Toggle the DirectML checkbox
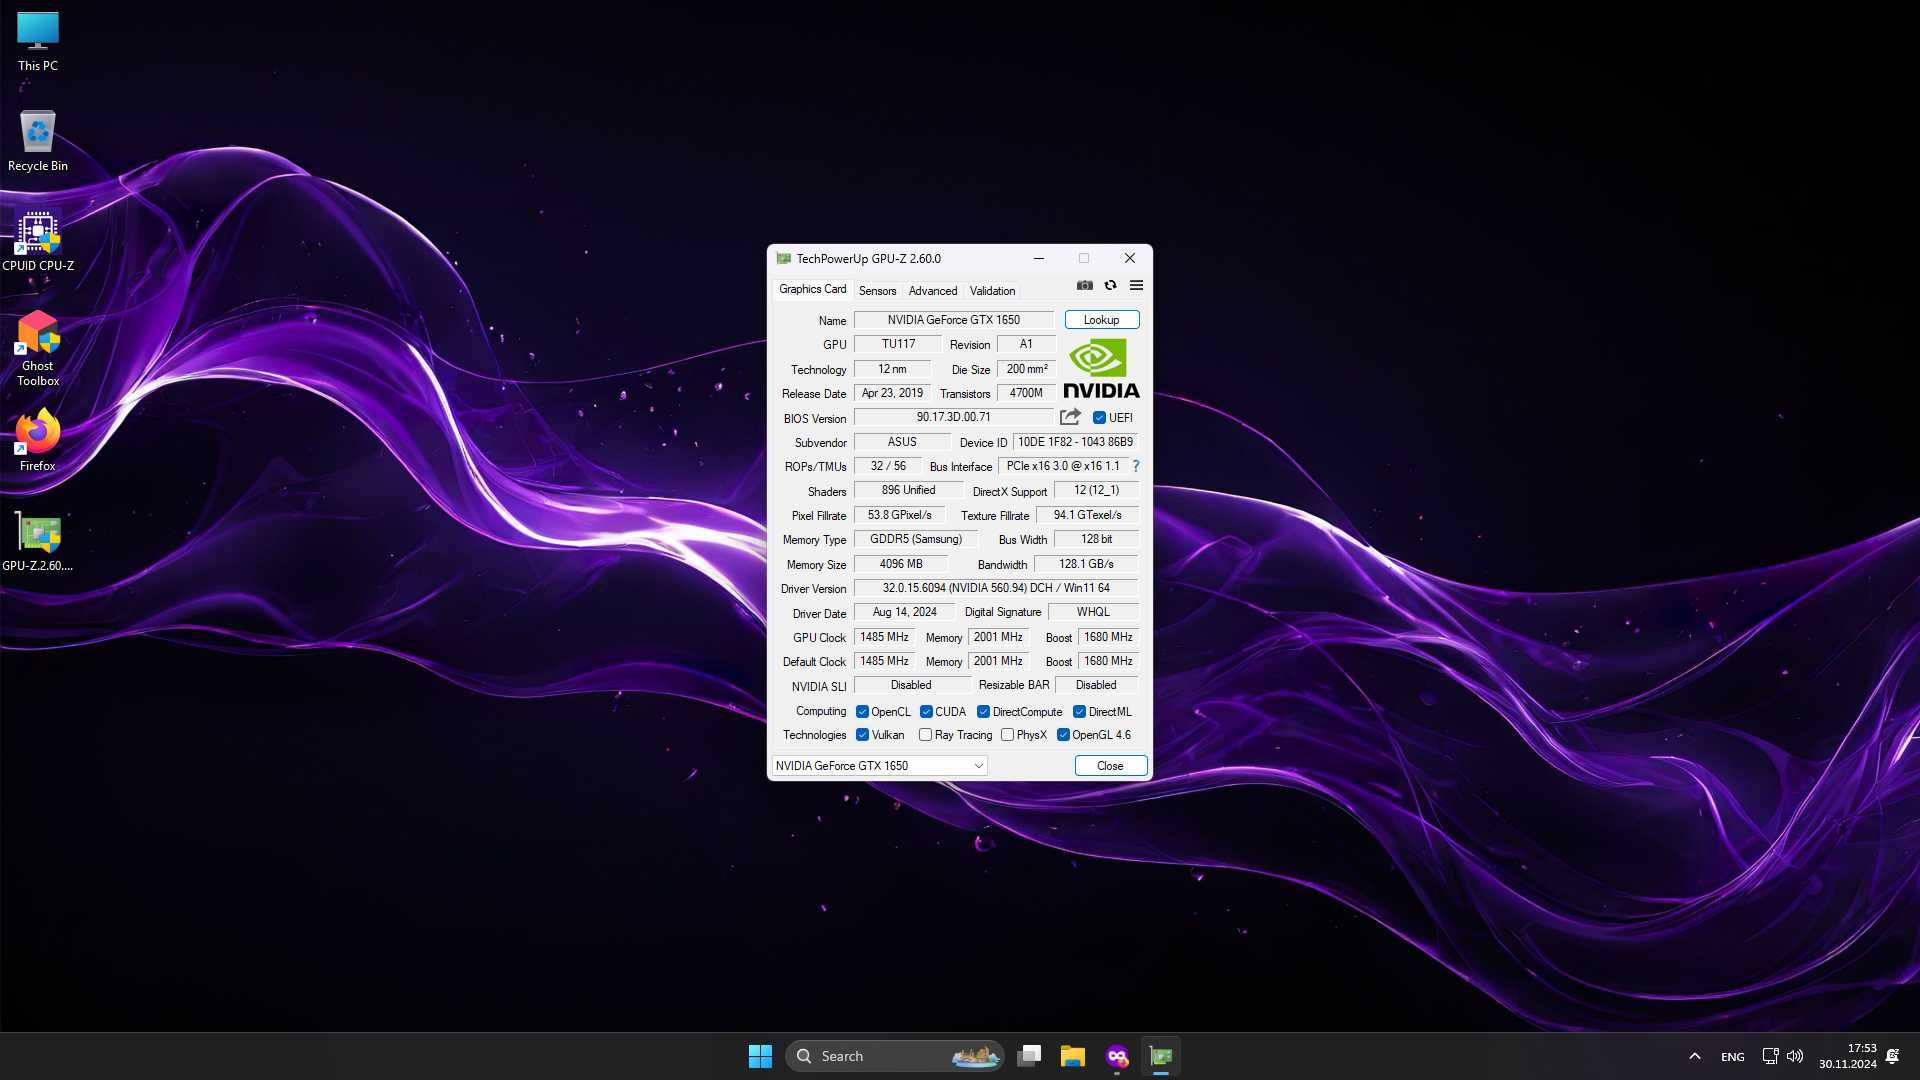The image size is (1920, 1080). coord(1079,712)
